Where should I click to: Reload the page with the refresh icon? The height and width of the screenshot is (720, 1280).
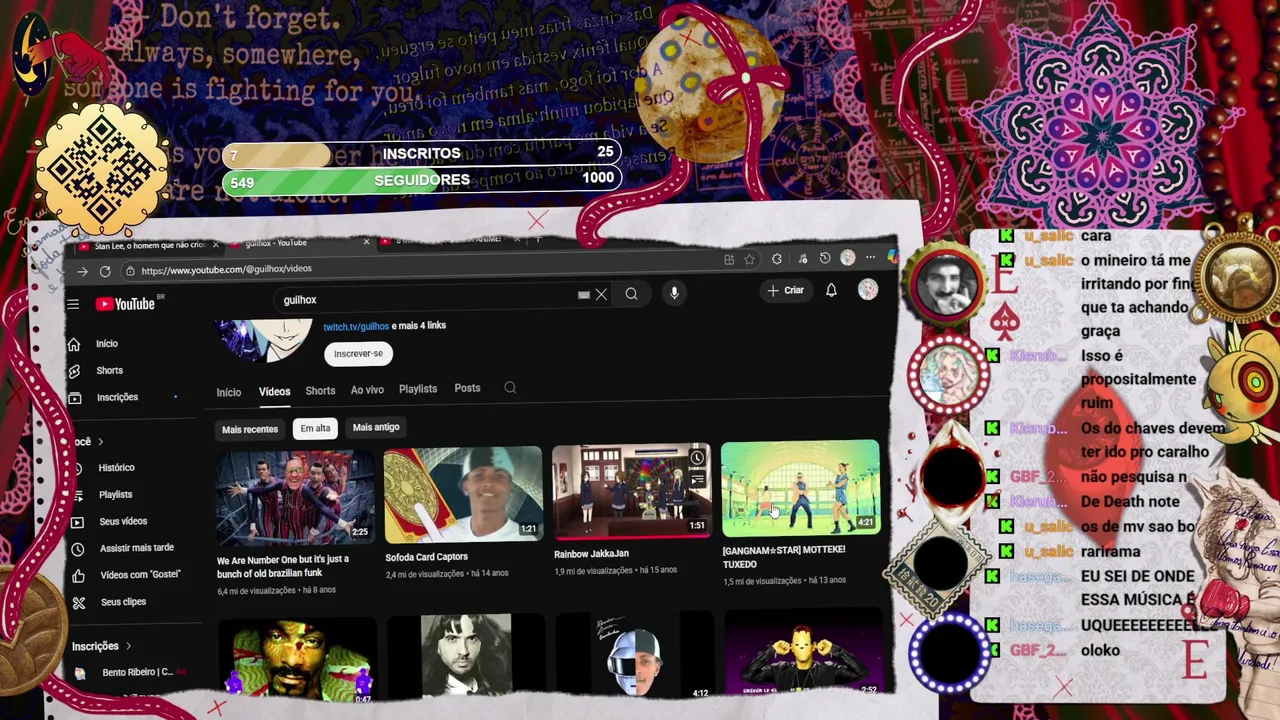[x=105, y=271]
